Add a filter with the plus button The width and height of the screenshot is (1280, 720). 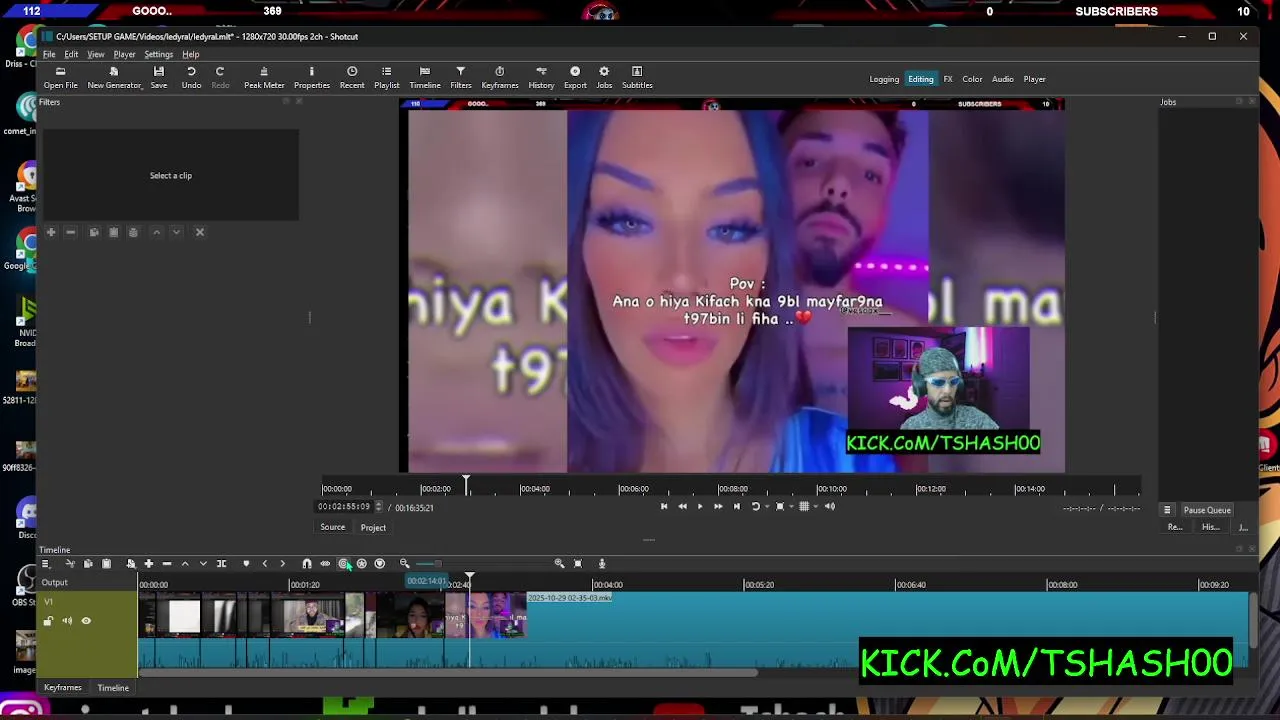pos(51,232)
